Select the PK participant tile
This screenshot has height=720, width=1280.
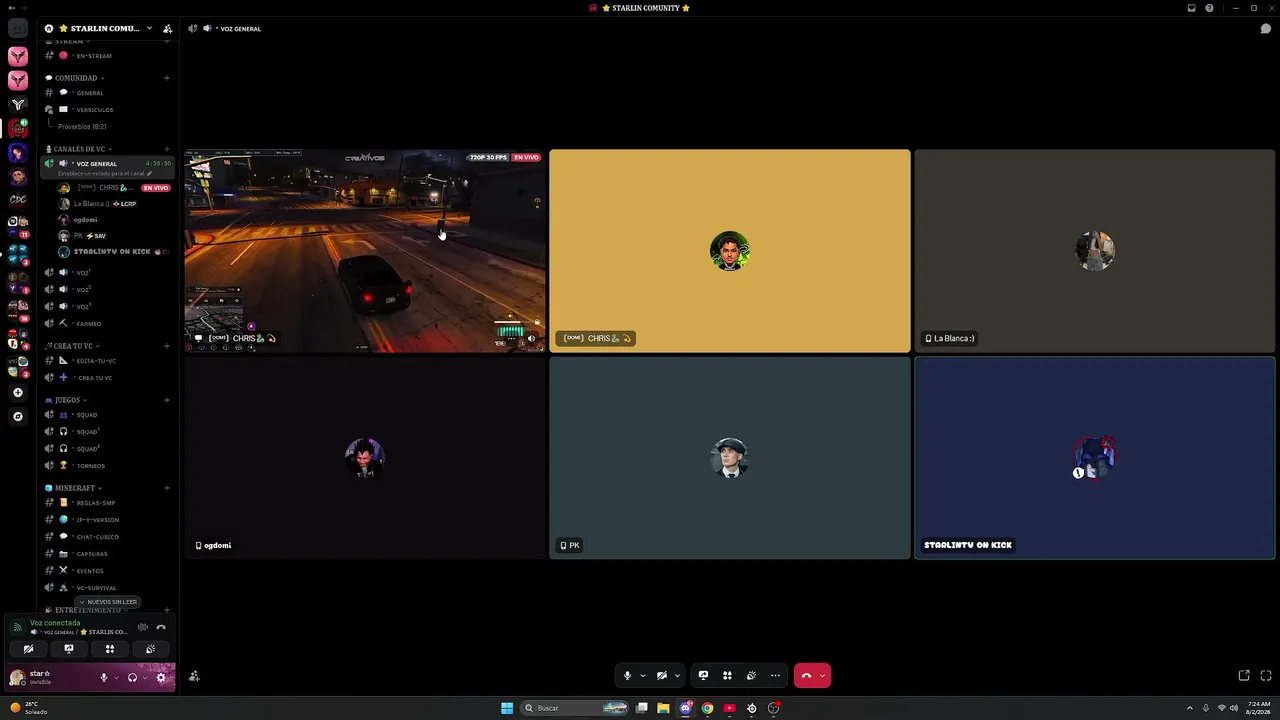point(730,458)
